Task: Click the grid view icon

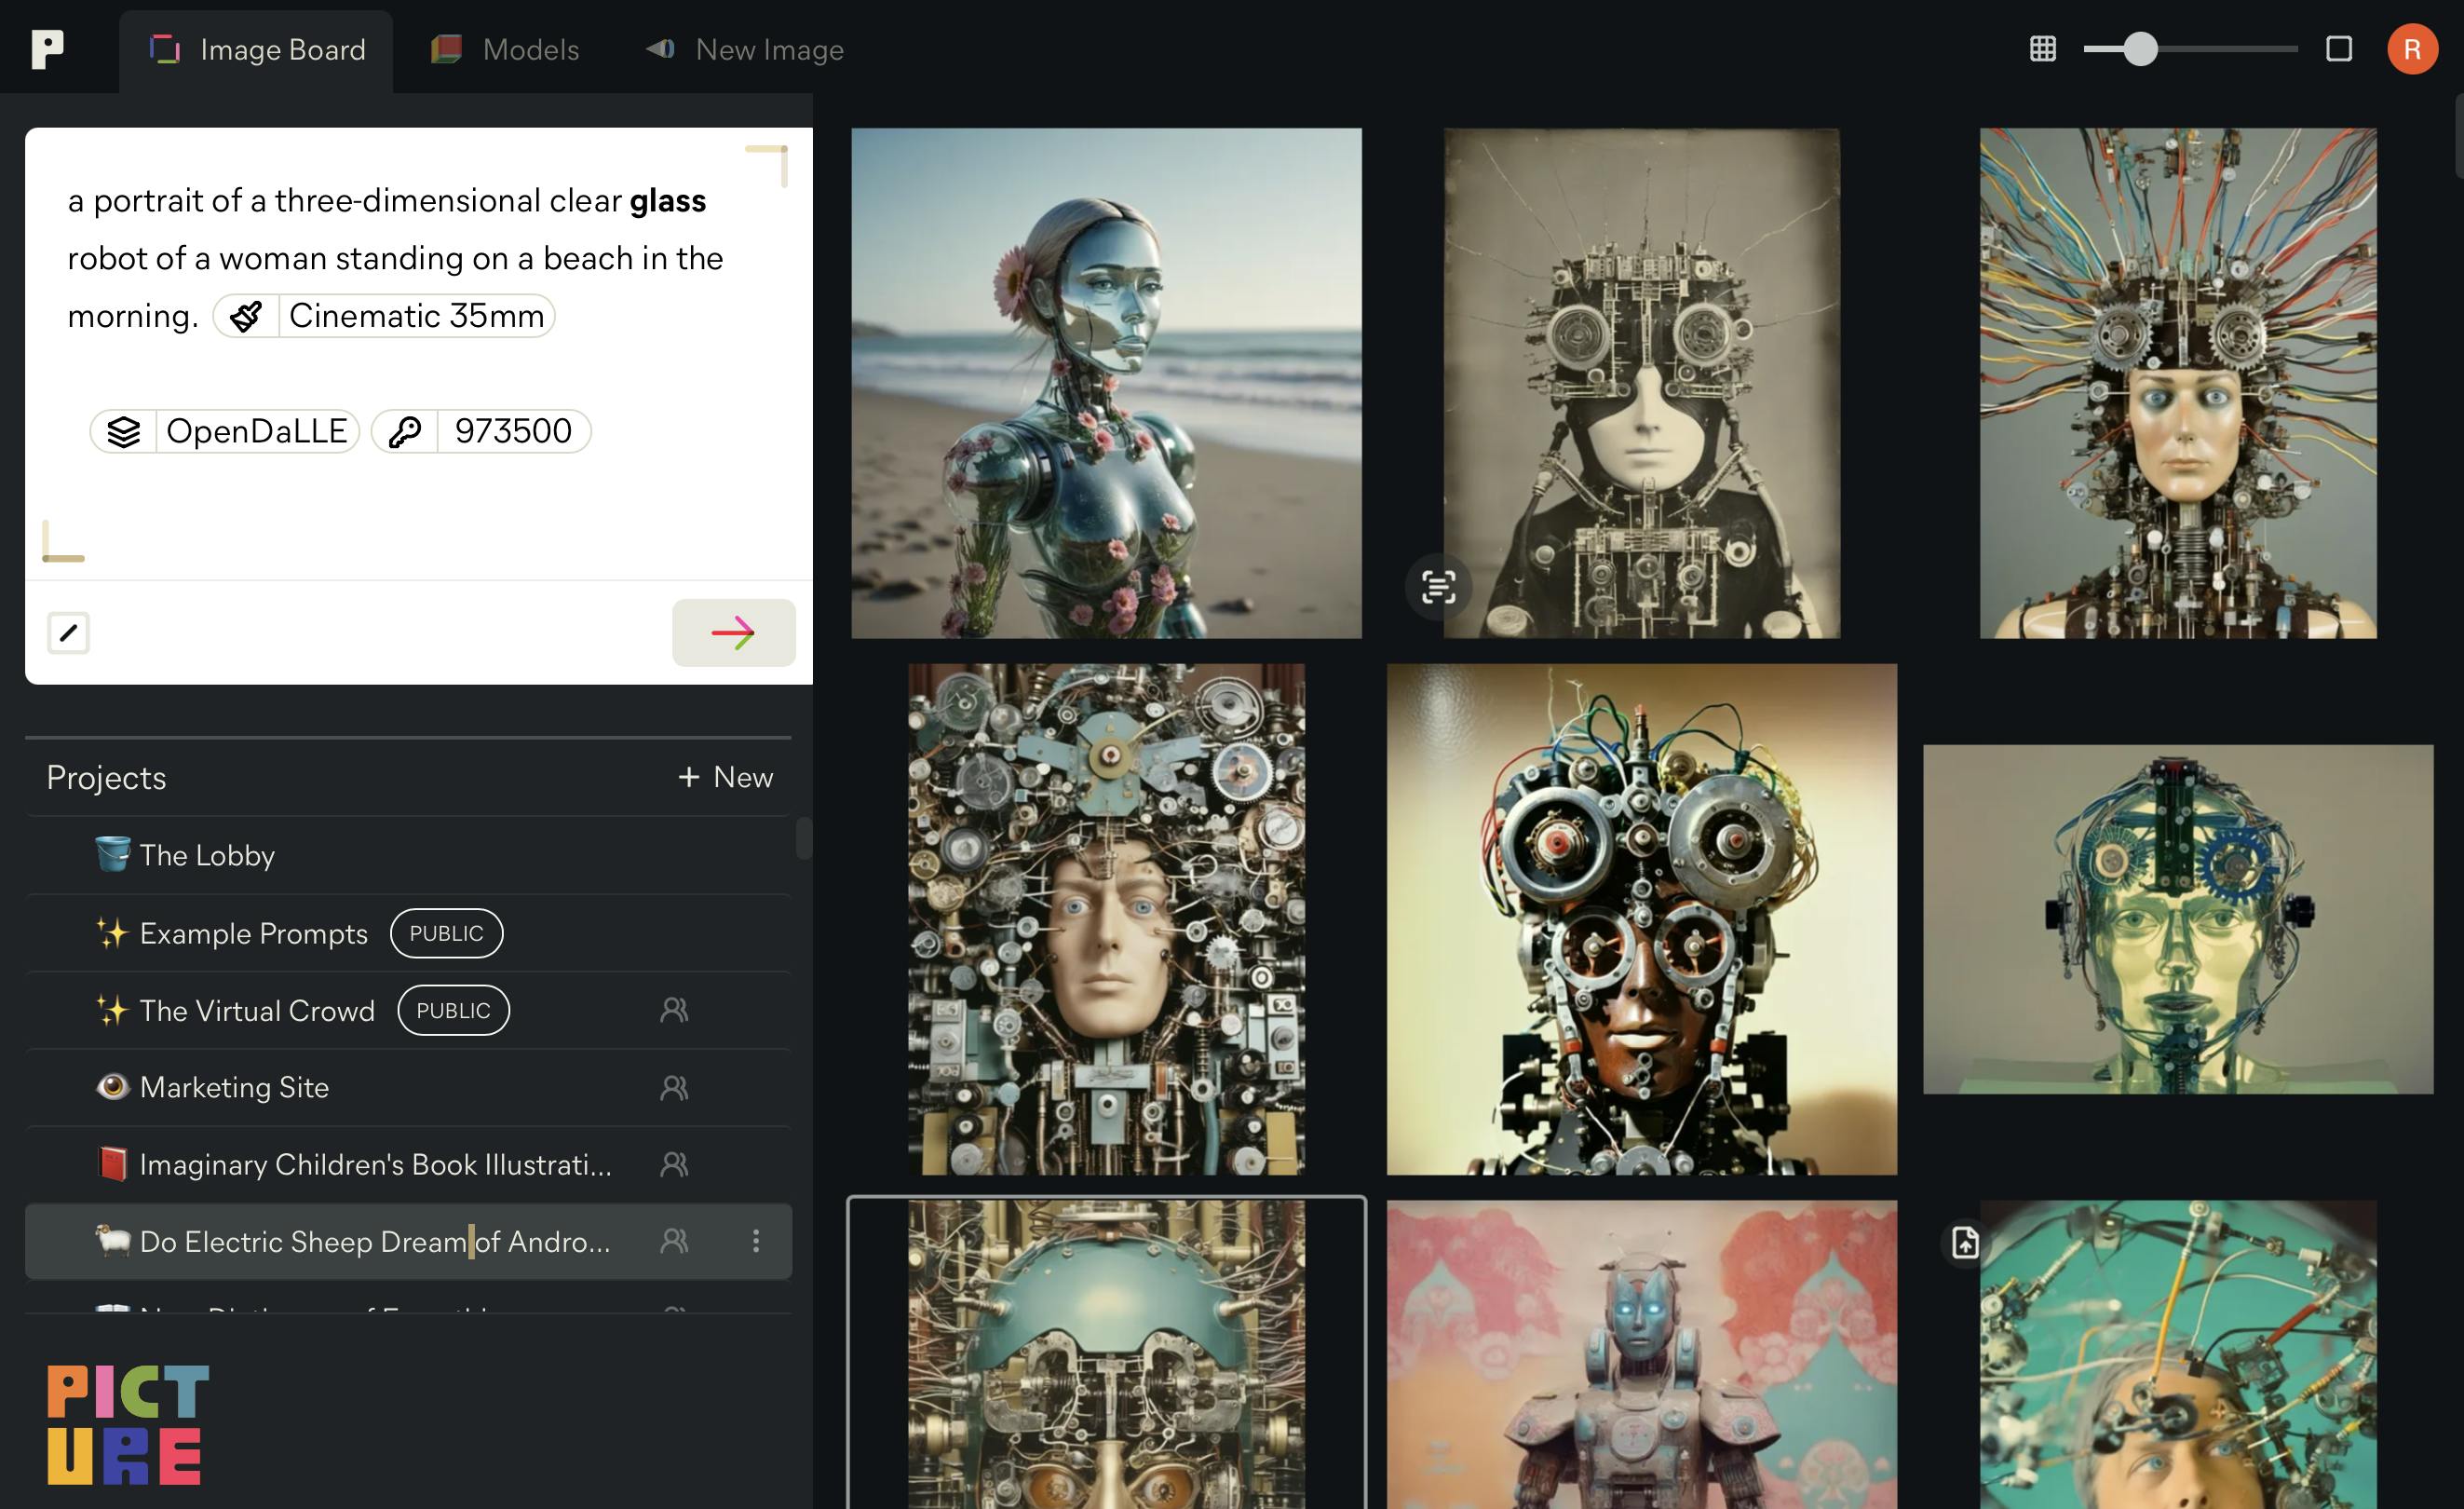Action: click(2043, 48)
